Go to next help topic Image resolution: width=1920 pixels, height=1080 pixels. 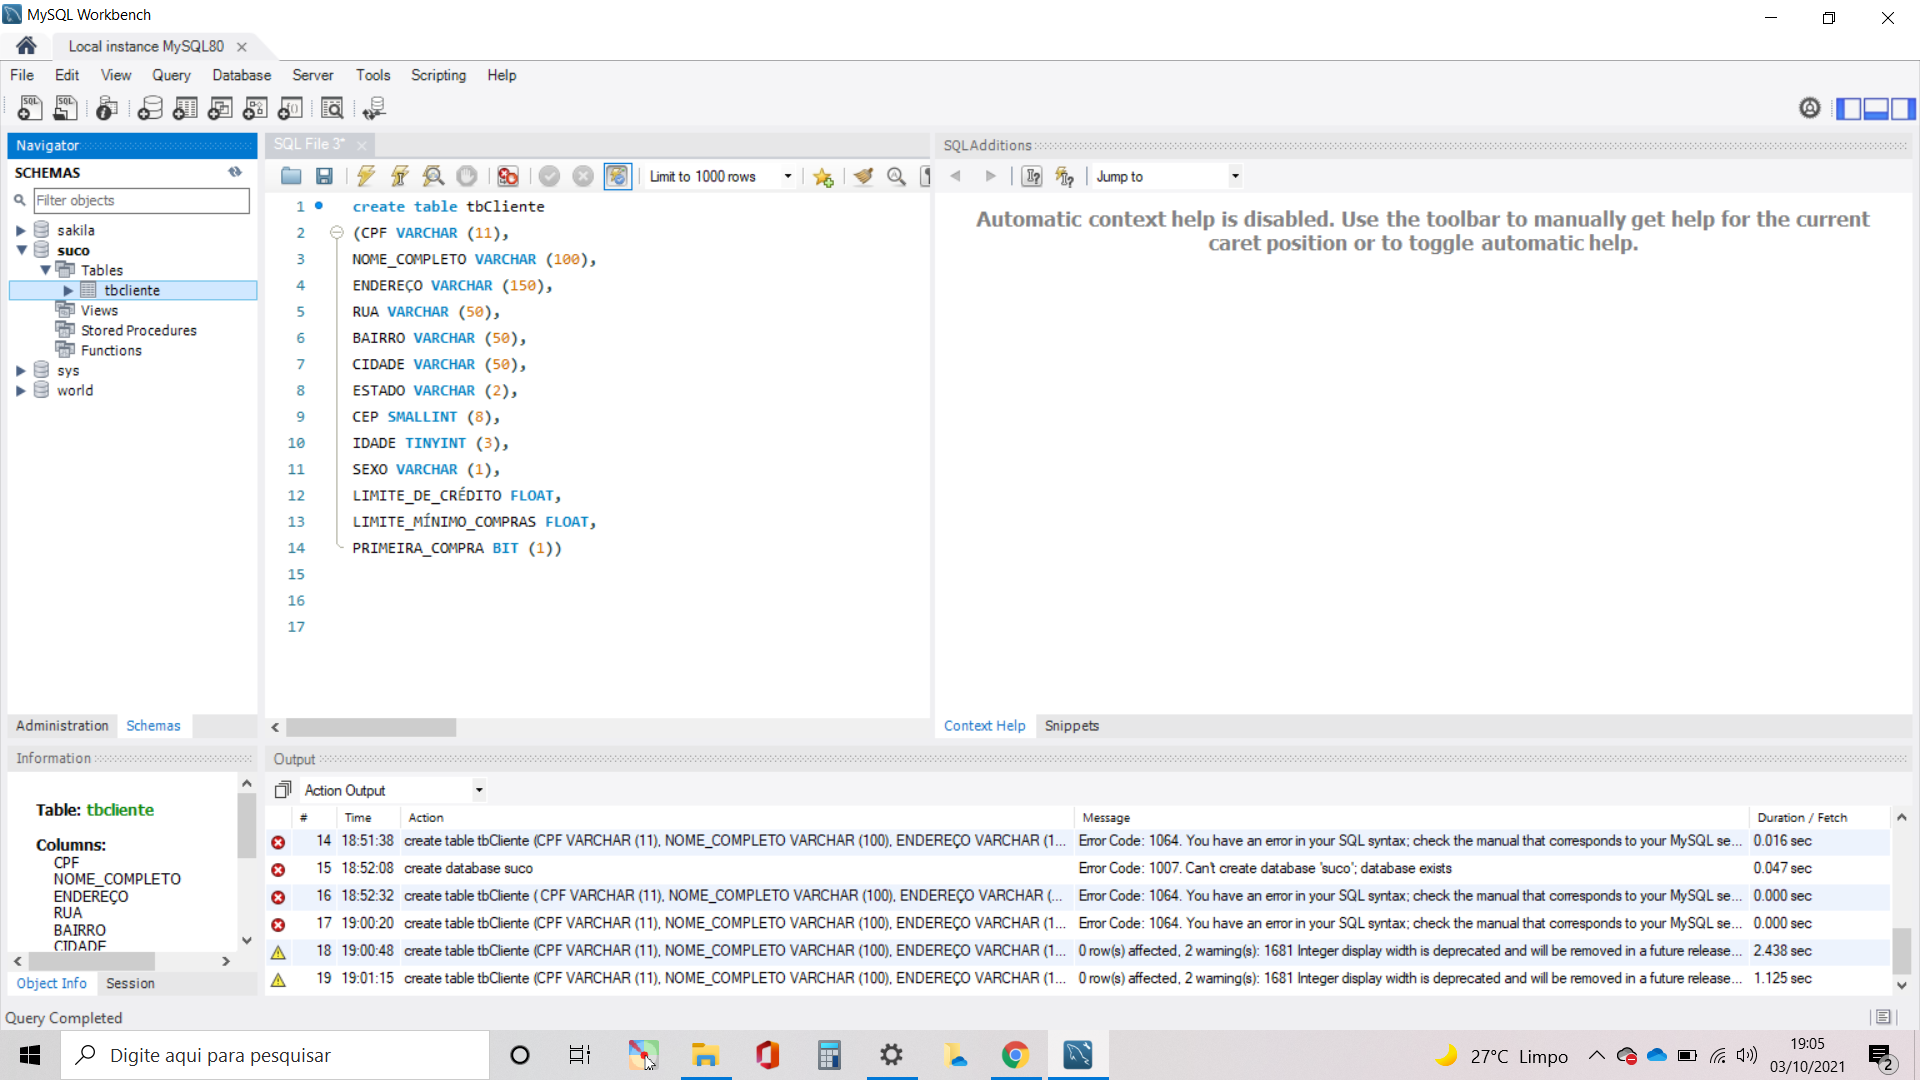click(991, 176)
